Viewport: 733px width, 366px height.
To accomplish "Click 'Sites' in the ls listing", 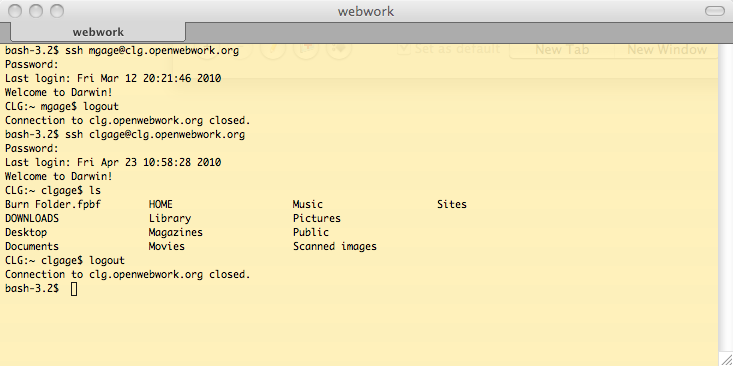I will 452,205.
